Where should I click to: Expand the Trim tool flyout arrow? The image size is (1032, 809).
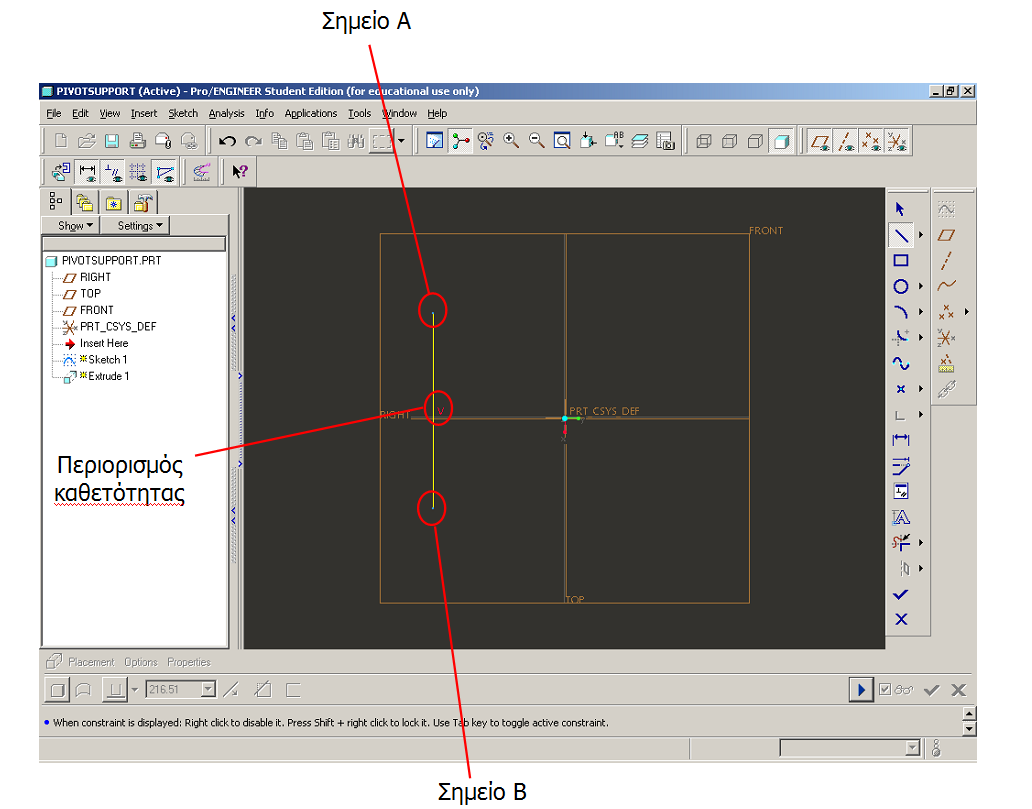click(x=921, y=542)
